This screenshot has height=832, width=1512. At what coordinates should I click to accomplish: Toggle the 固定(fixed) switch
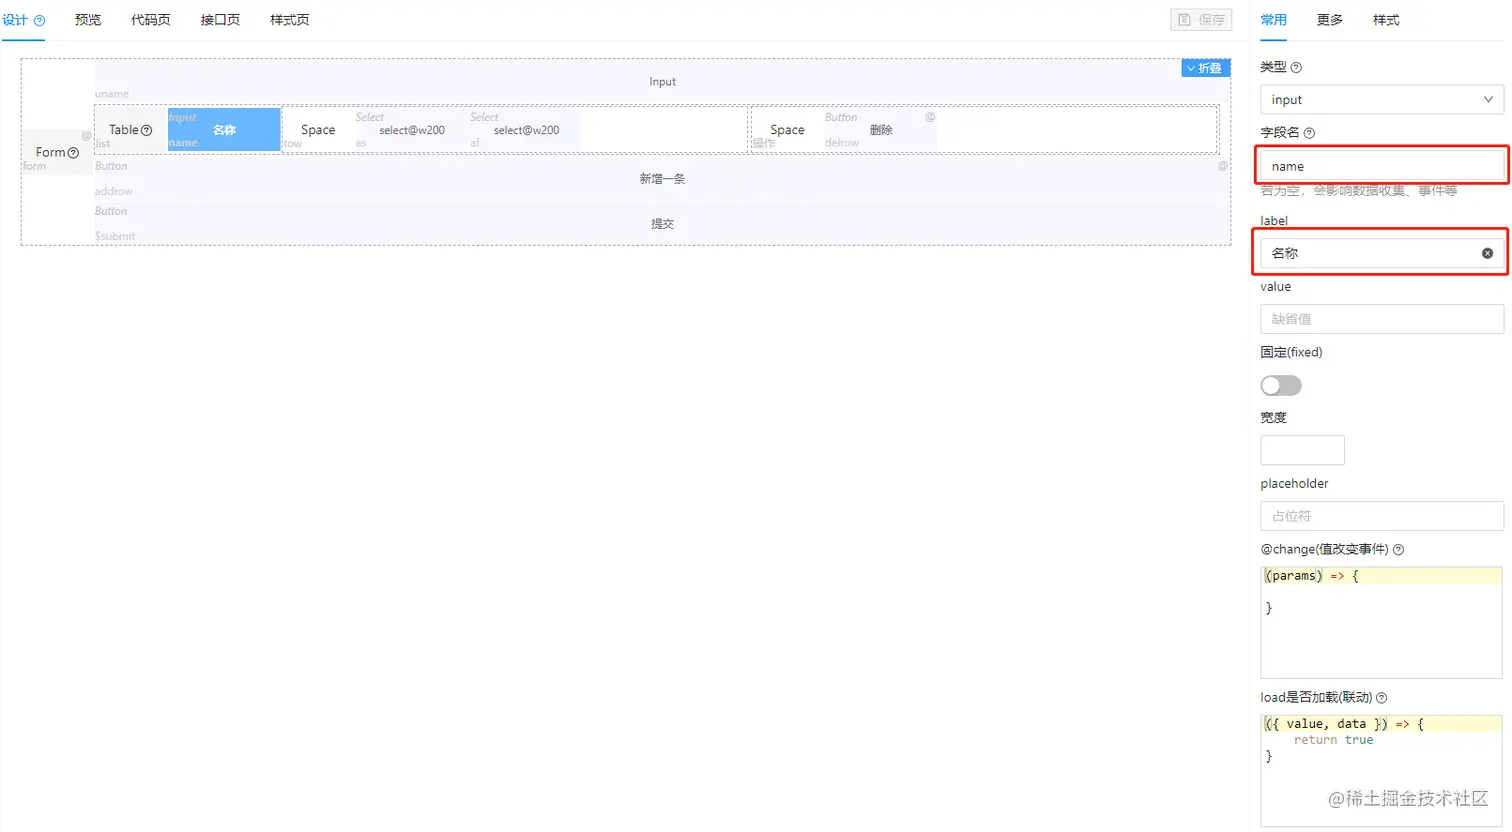point(1281,385)
